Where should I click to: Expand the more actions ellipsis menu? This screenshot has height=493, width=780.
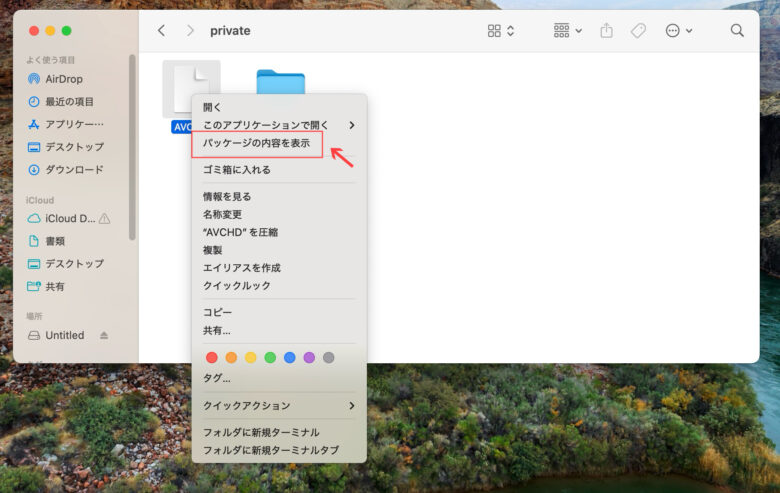(679, 31)
